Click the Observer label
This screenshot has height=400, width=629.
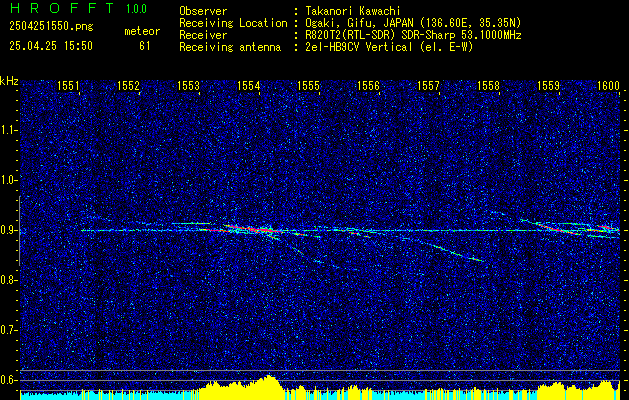coord(203,11)
